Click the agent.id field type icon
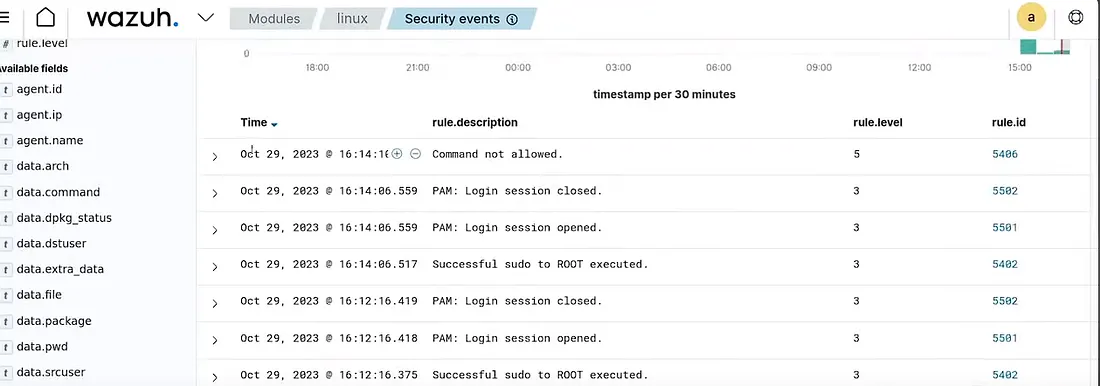 pyautogui.click(x=6, y=90)
